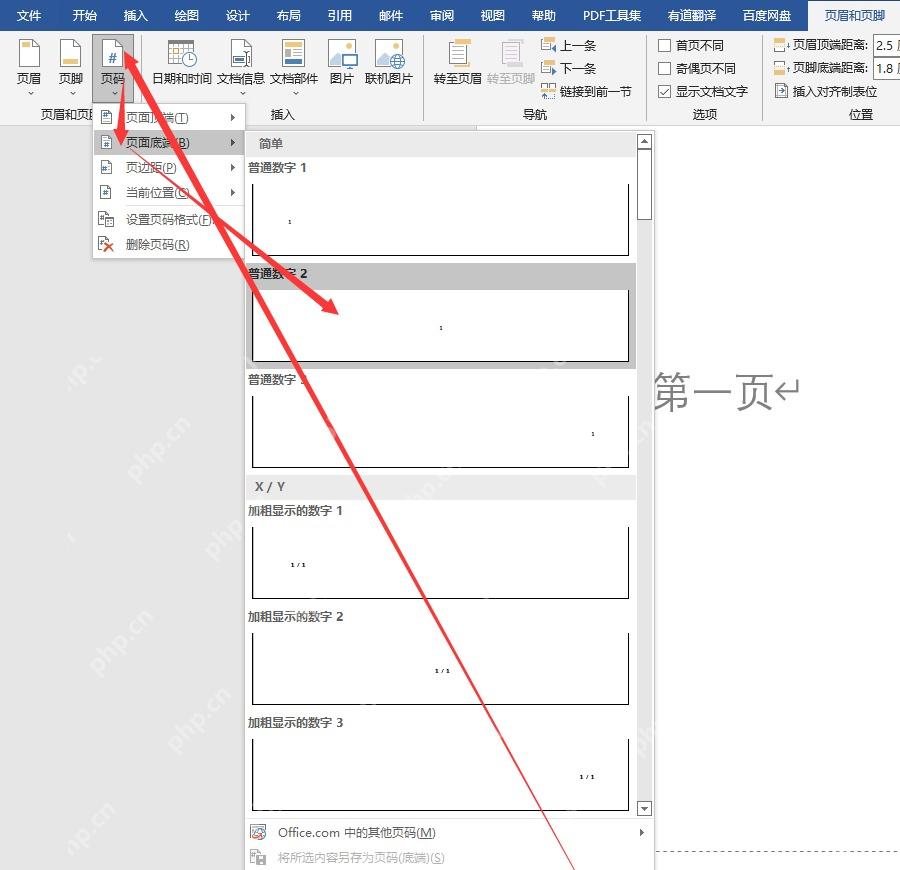Screen dimensions: 900x870
Task: Select the 页眉和页脚 ribbon tab
Action: coord(855,15)
